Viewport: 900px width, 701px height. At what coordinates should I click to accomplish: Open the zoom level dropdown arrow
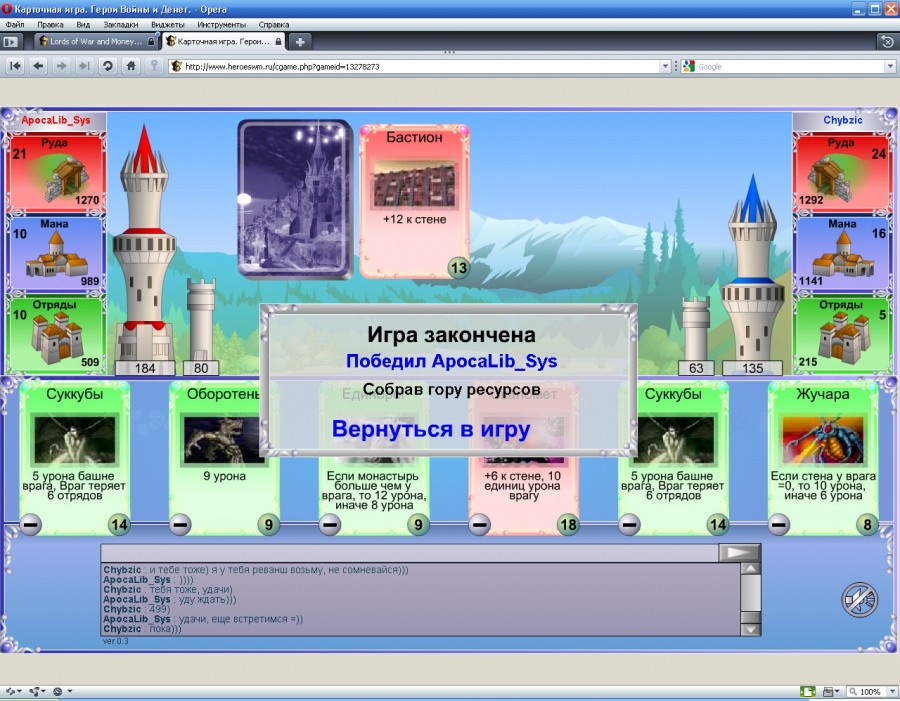pos(892,691)
